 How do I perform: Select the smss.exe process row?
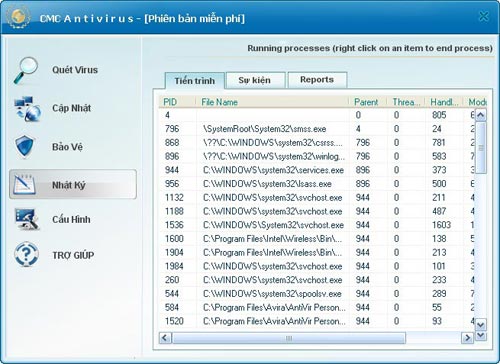[x=317, y=129]
